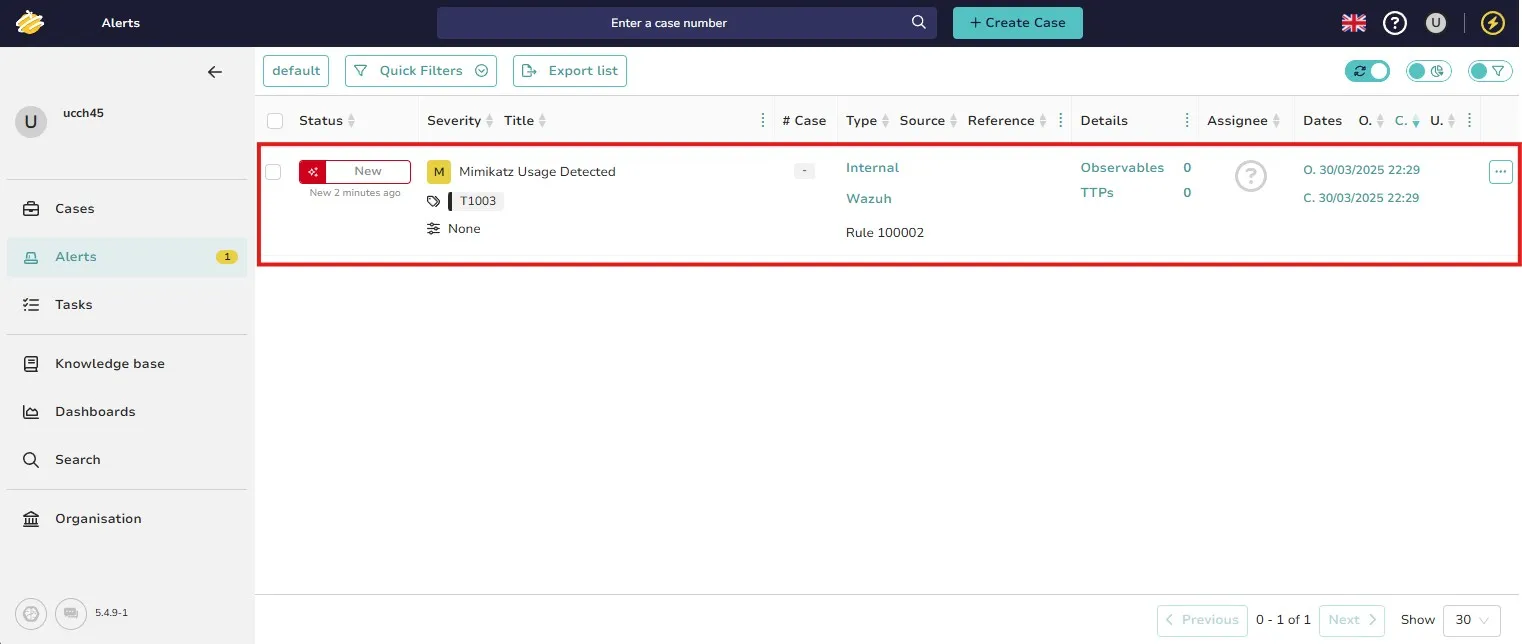Collapse sidebar with the back arrow
The image size is (1522, 644).
[214, 72]
